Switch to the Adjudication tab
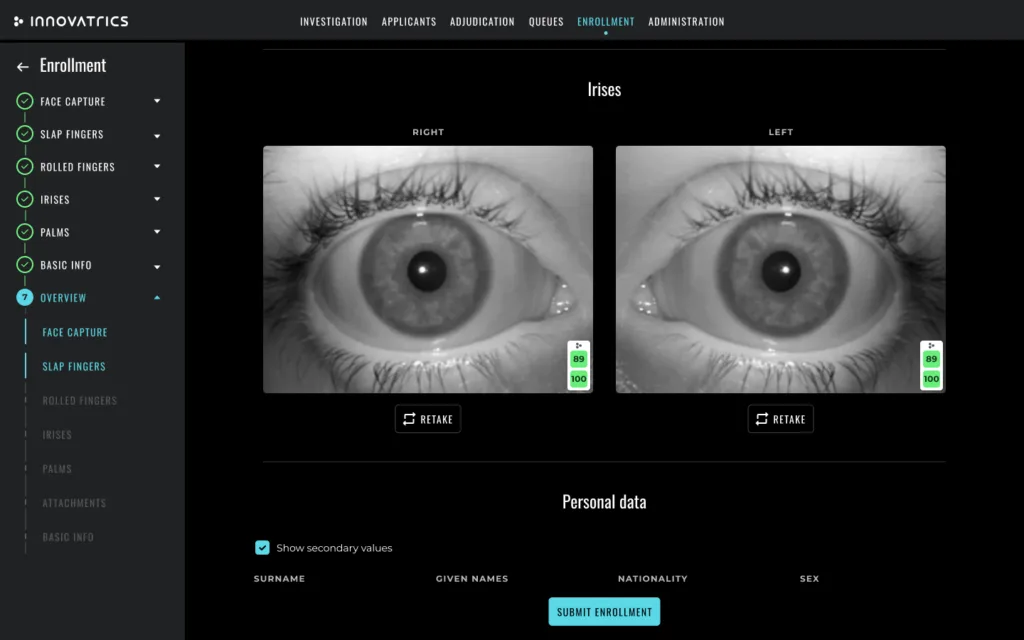Viewport: 1024px width, 640px height. coord(482,22)
